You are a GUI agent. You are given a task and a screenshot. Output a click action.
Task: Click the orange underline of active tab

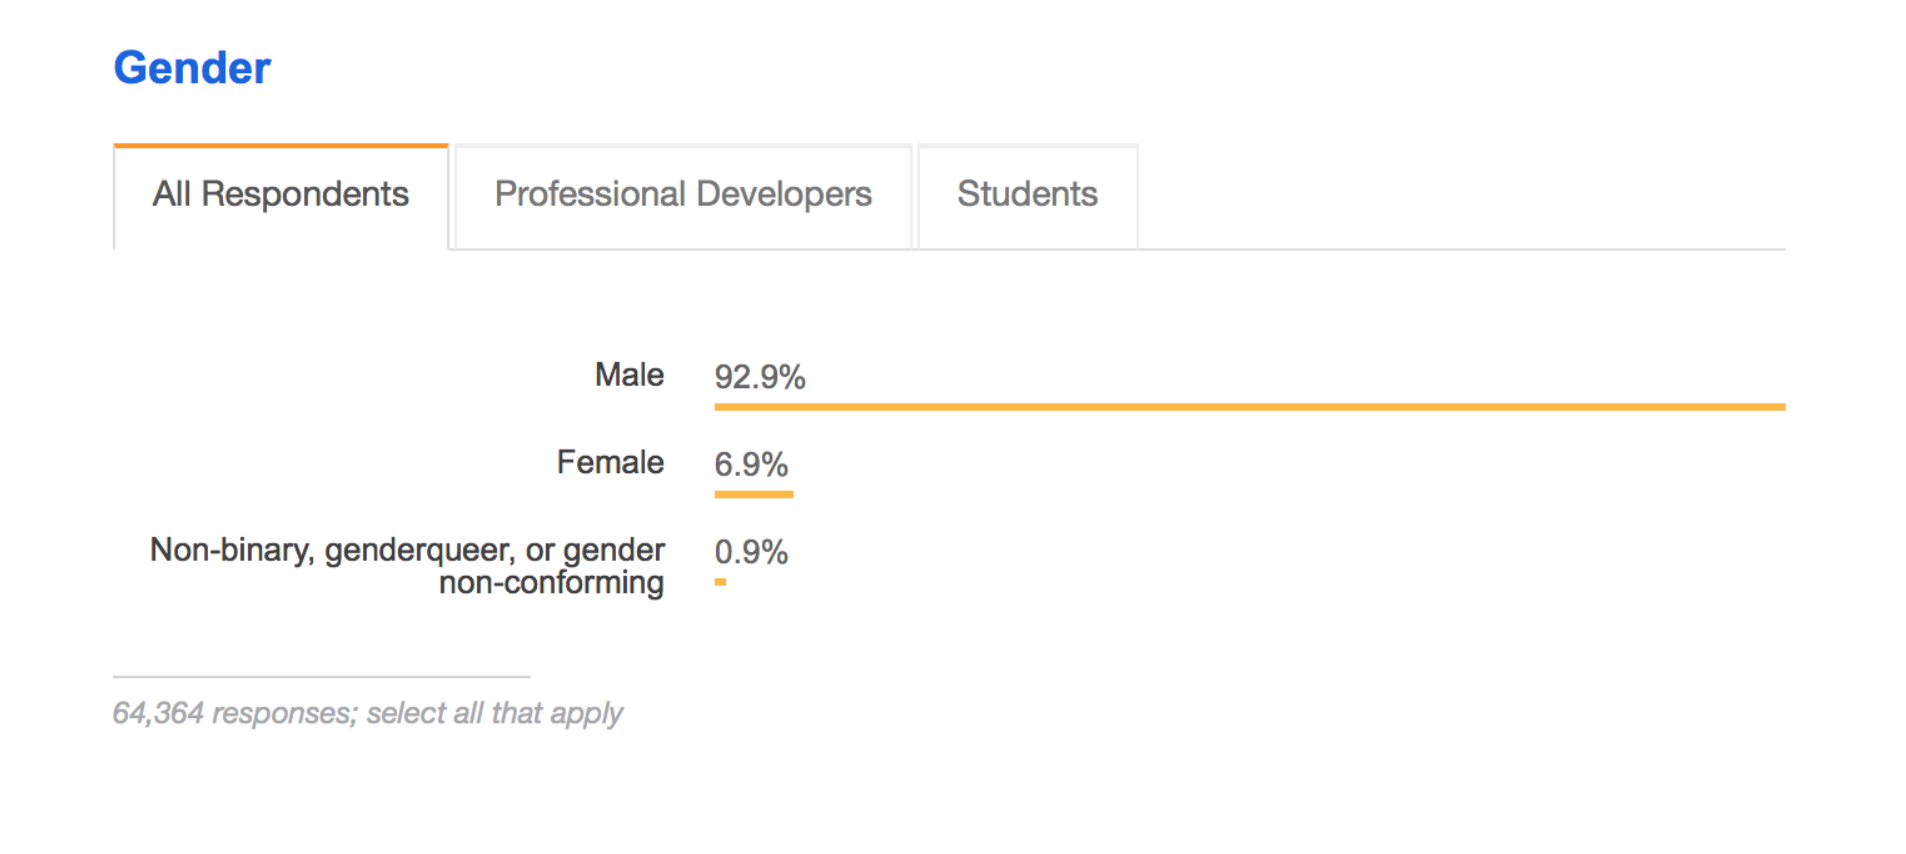click(281, 146)
